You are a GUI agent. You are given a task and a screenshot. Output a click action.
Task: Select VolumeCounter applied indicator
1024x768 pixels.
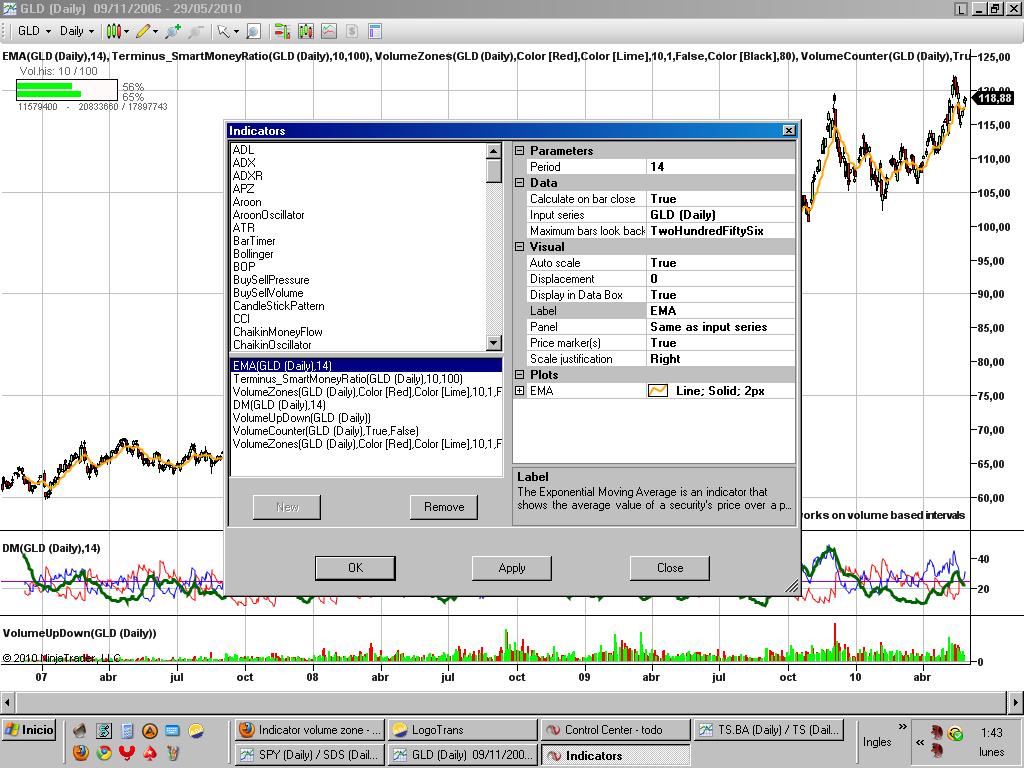(326, 431)
